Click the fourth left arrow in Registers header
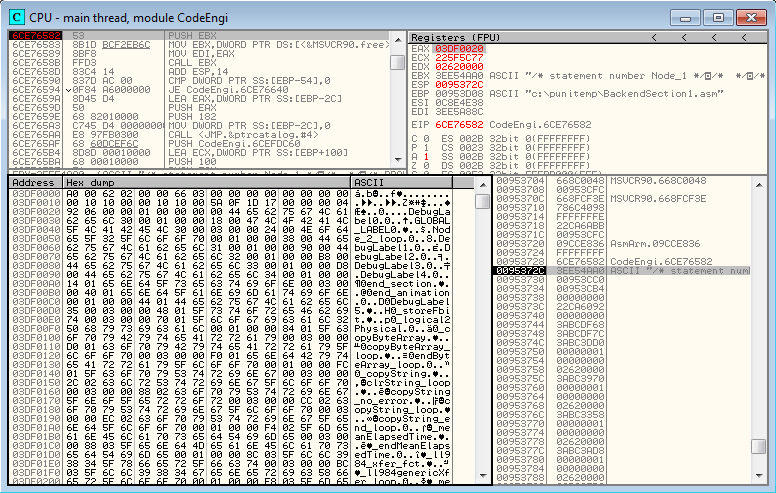776x493 pixels. click(x=744, y=37)
